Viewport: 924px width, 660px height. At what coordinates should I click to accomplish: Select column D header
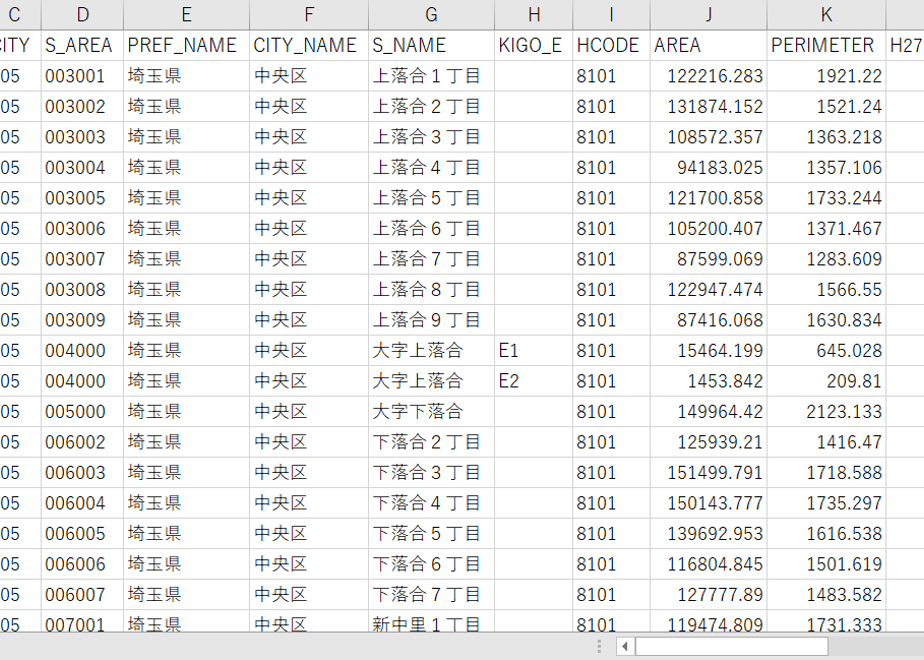82,14
